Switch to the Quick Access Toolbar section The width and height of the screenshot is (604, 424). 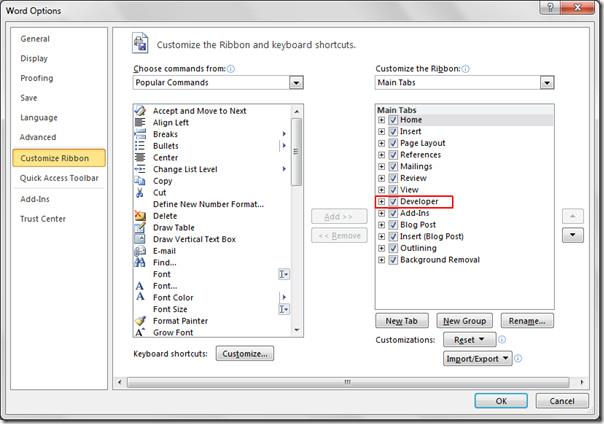click(59, 178)
